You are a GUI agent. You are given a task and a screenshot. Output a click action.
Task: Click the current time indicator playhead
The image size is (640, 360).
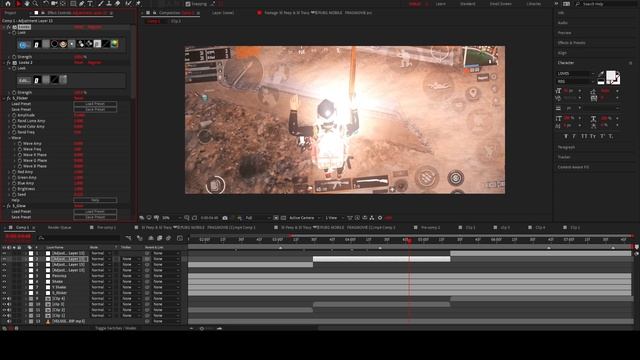pyautogui.click(x=409, y=240)
